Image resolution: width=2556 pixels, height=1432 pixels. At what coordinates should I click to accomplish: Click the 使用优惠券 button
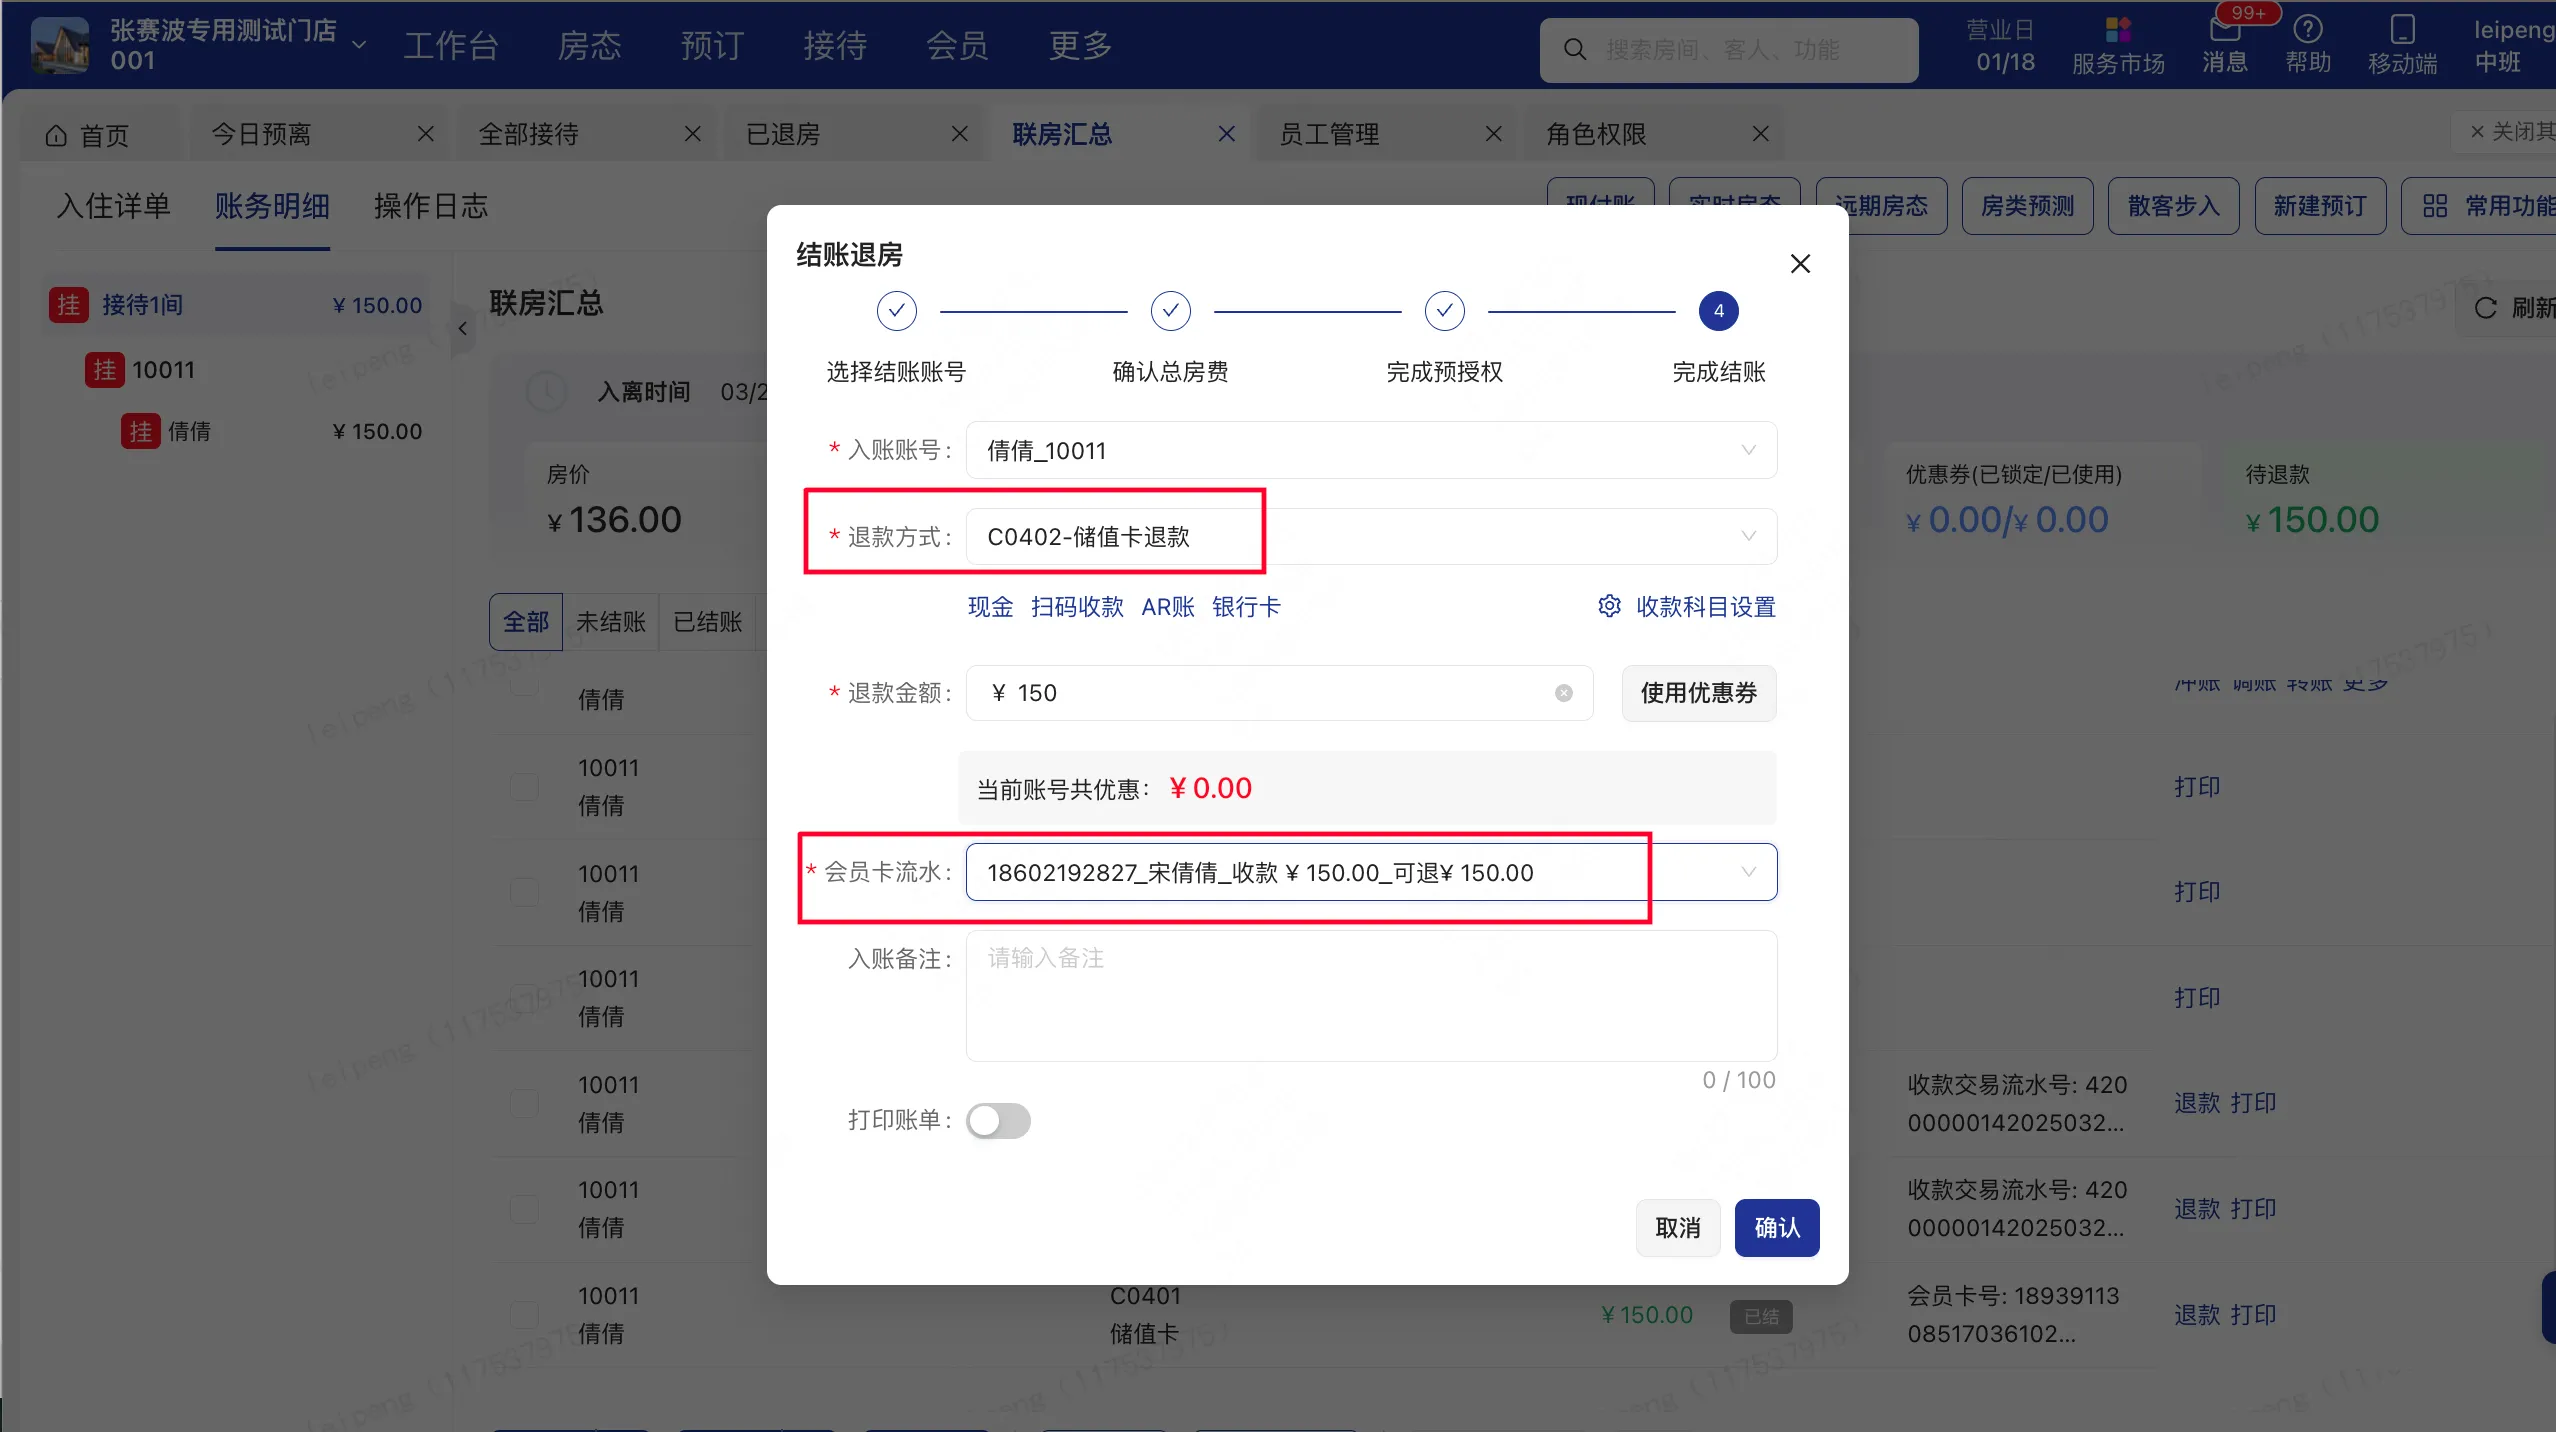[x=1698, y=693]
